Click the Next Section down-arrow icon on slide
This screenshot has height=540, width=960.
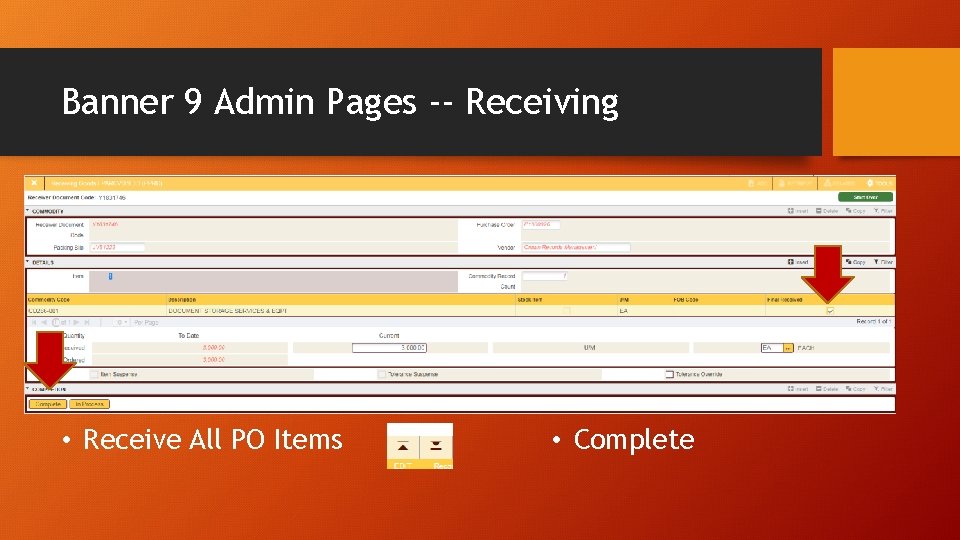(436, 446)
